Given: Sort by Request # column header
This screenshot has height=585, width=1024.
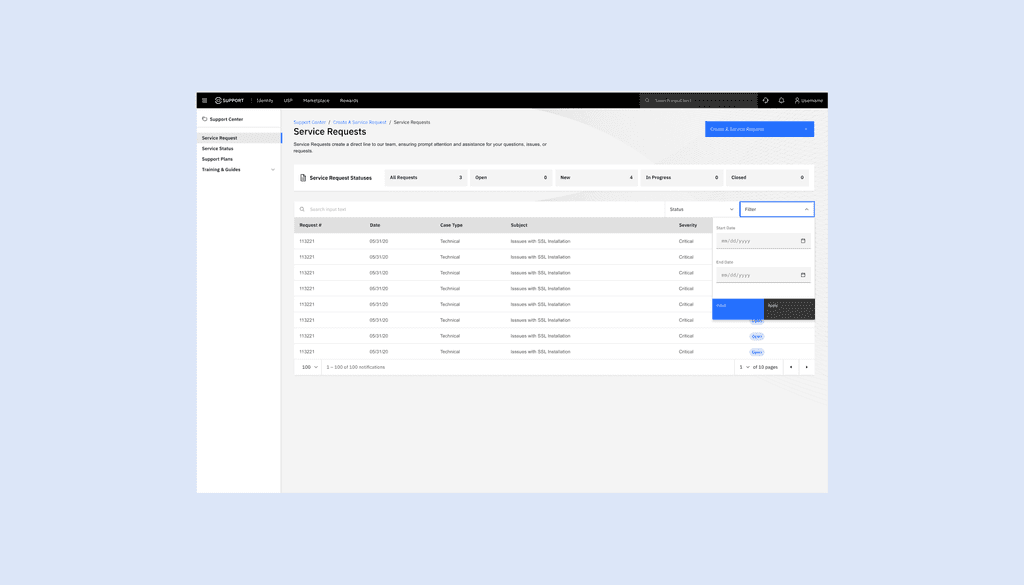Looking at the screenshot, I should [x=310, y=225].
